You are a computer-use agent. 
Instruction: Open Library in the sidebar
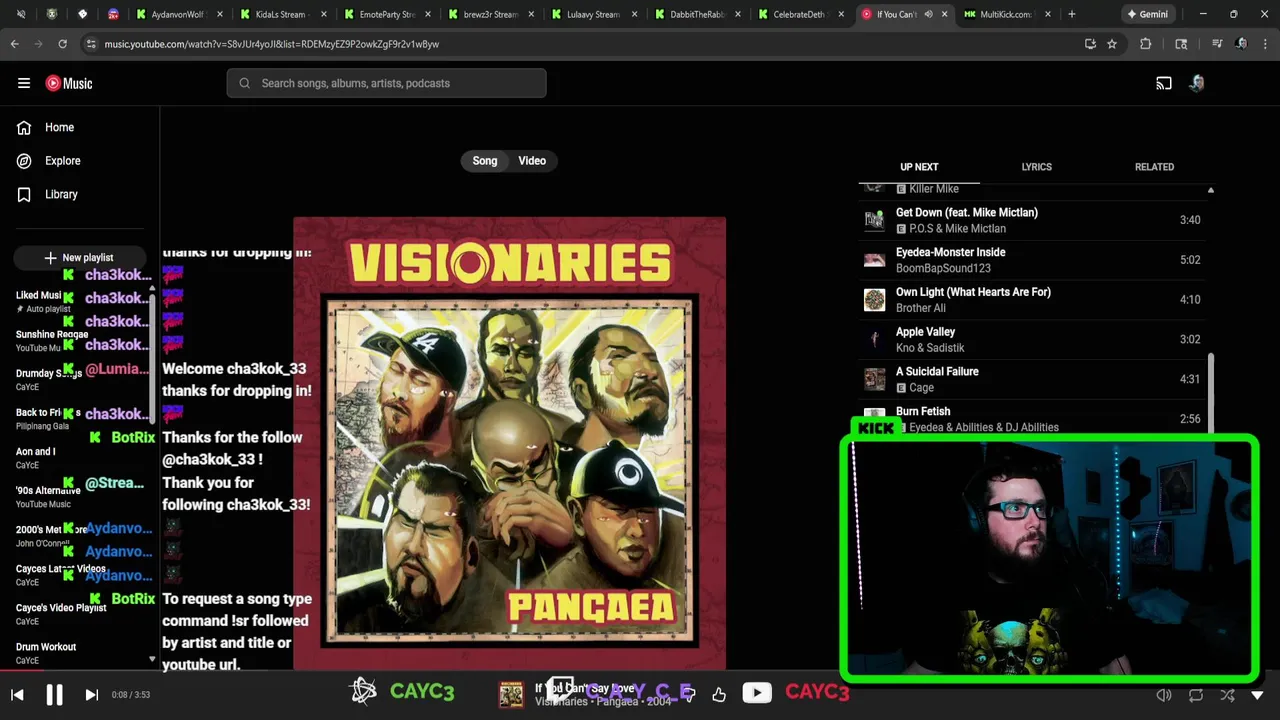pyautogui.click(x=47, y=194)
